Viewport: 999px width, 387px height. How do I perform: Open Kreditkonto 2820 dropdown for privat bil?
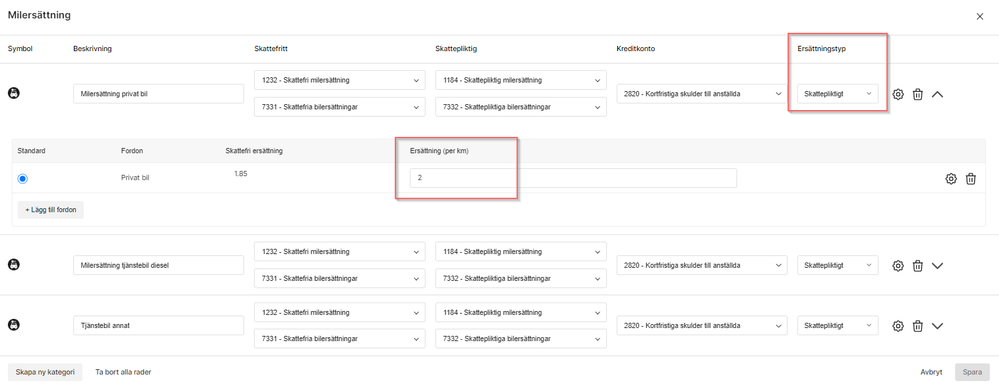click(x=702, y=94)
